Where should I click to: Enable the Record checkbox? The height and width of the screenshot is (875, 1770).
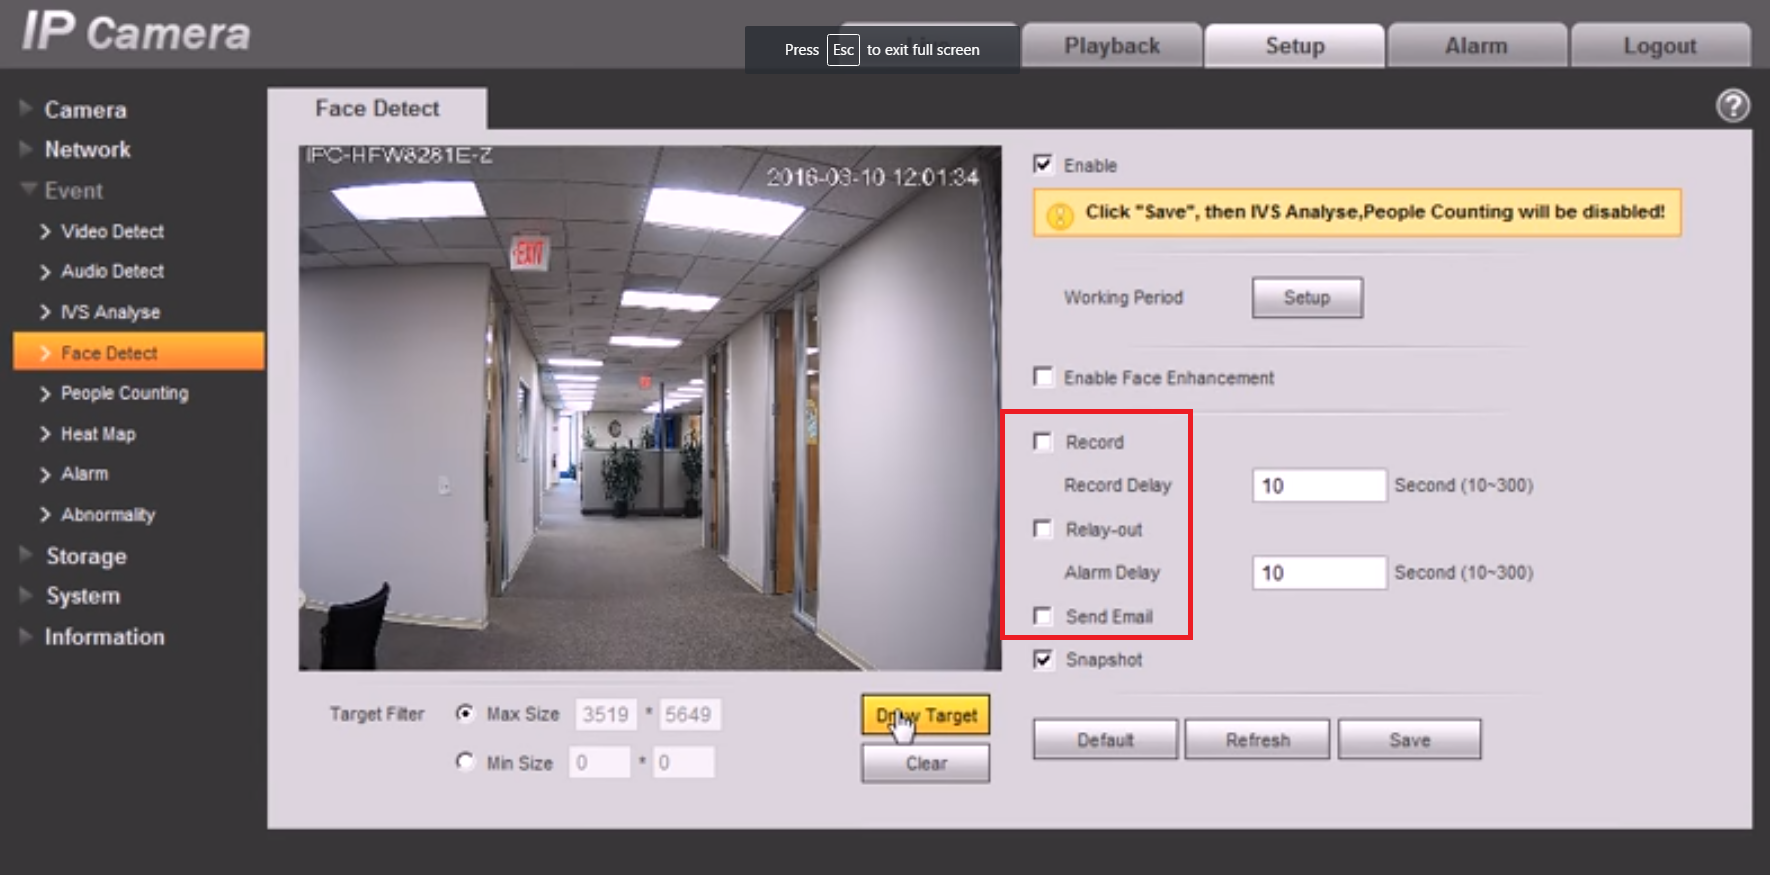point(1043,442)
